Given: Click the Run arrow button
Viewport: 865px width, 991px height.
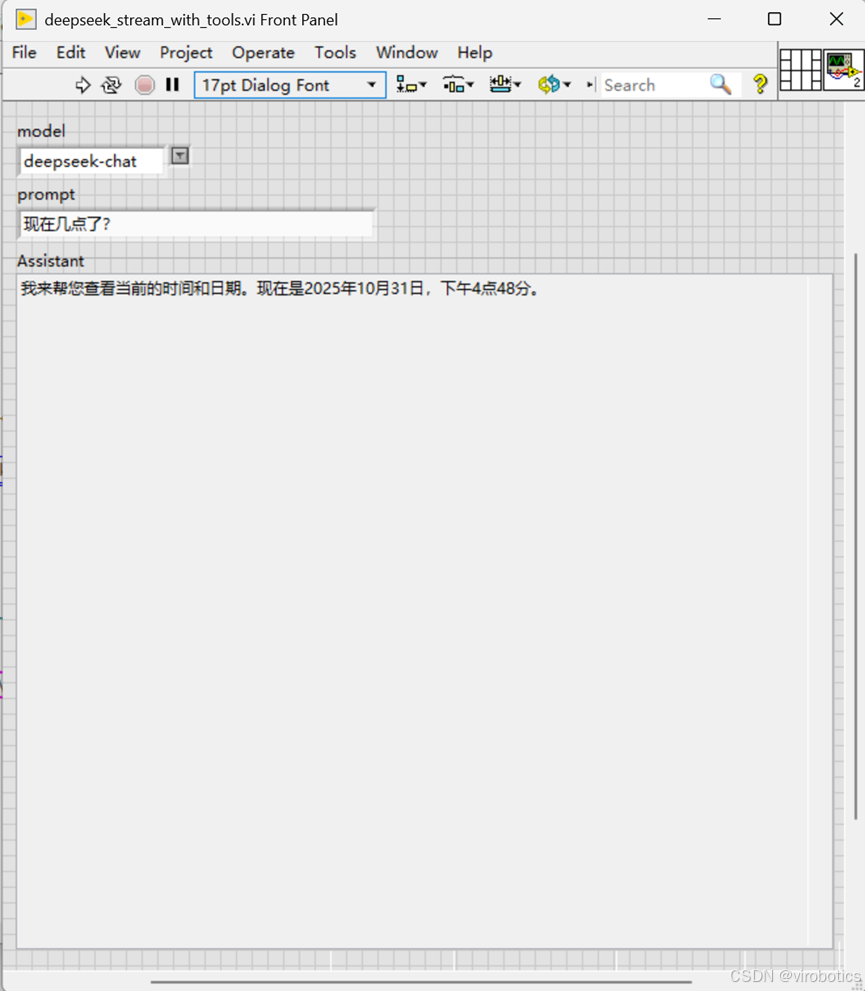Looking at the screenshot, I should tap(83, 85).
